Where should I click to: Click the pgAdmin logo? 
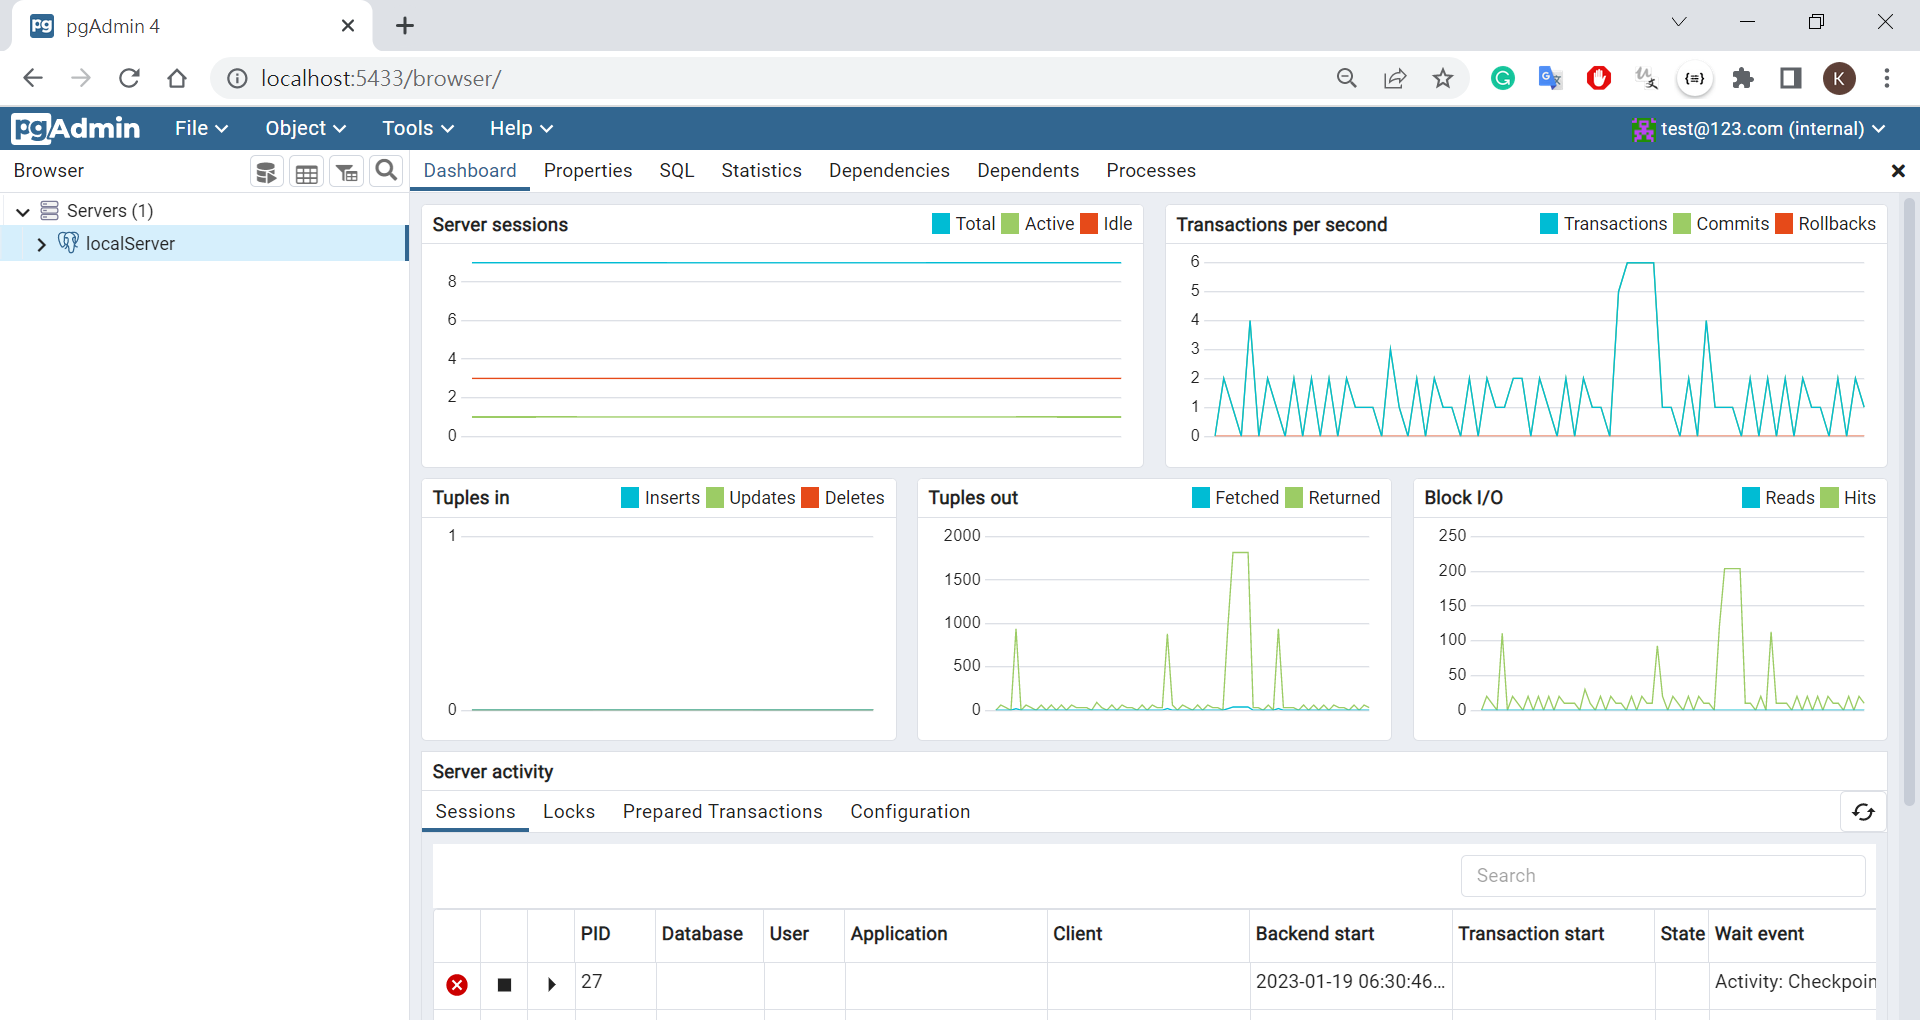76,128
